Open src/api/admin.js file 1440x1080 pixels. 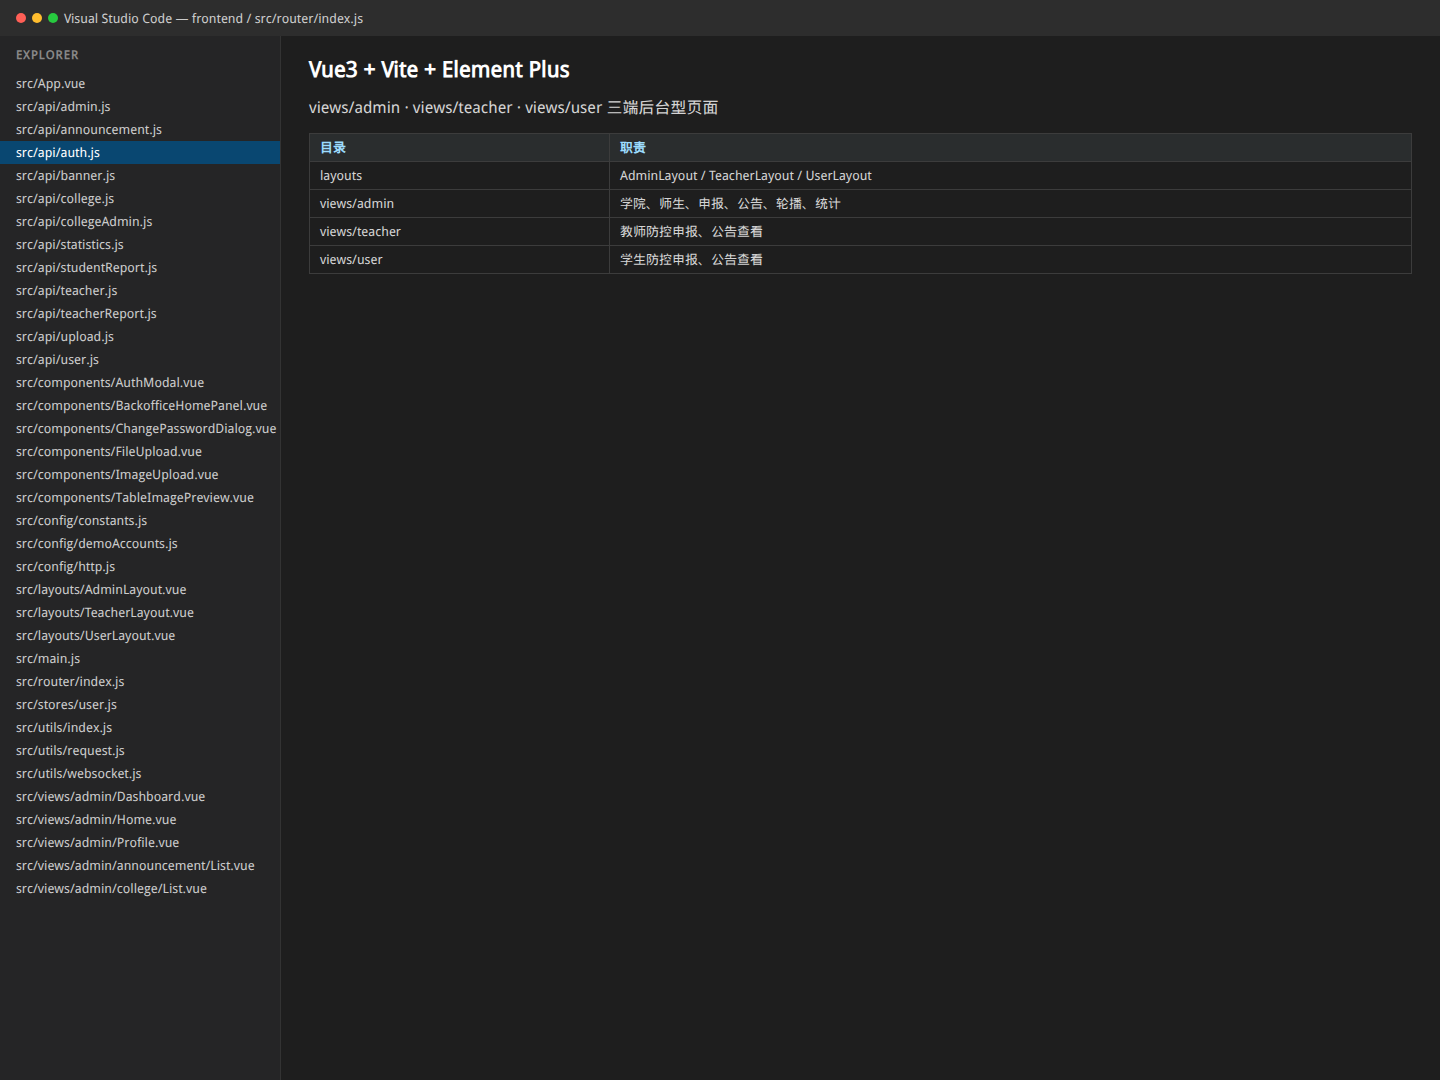pos(140,107)
